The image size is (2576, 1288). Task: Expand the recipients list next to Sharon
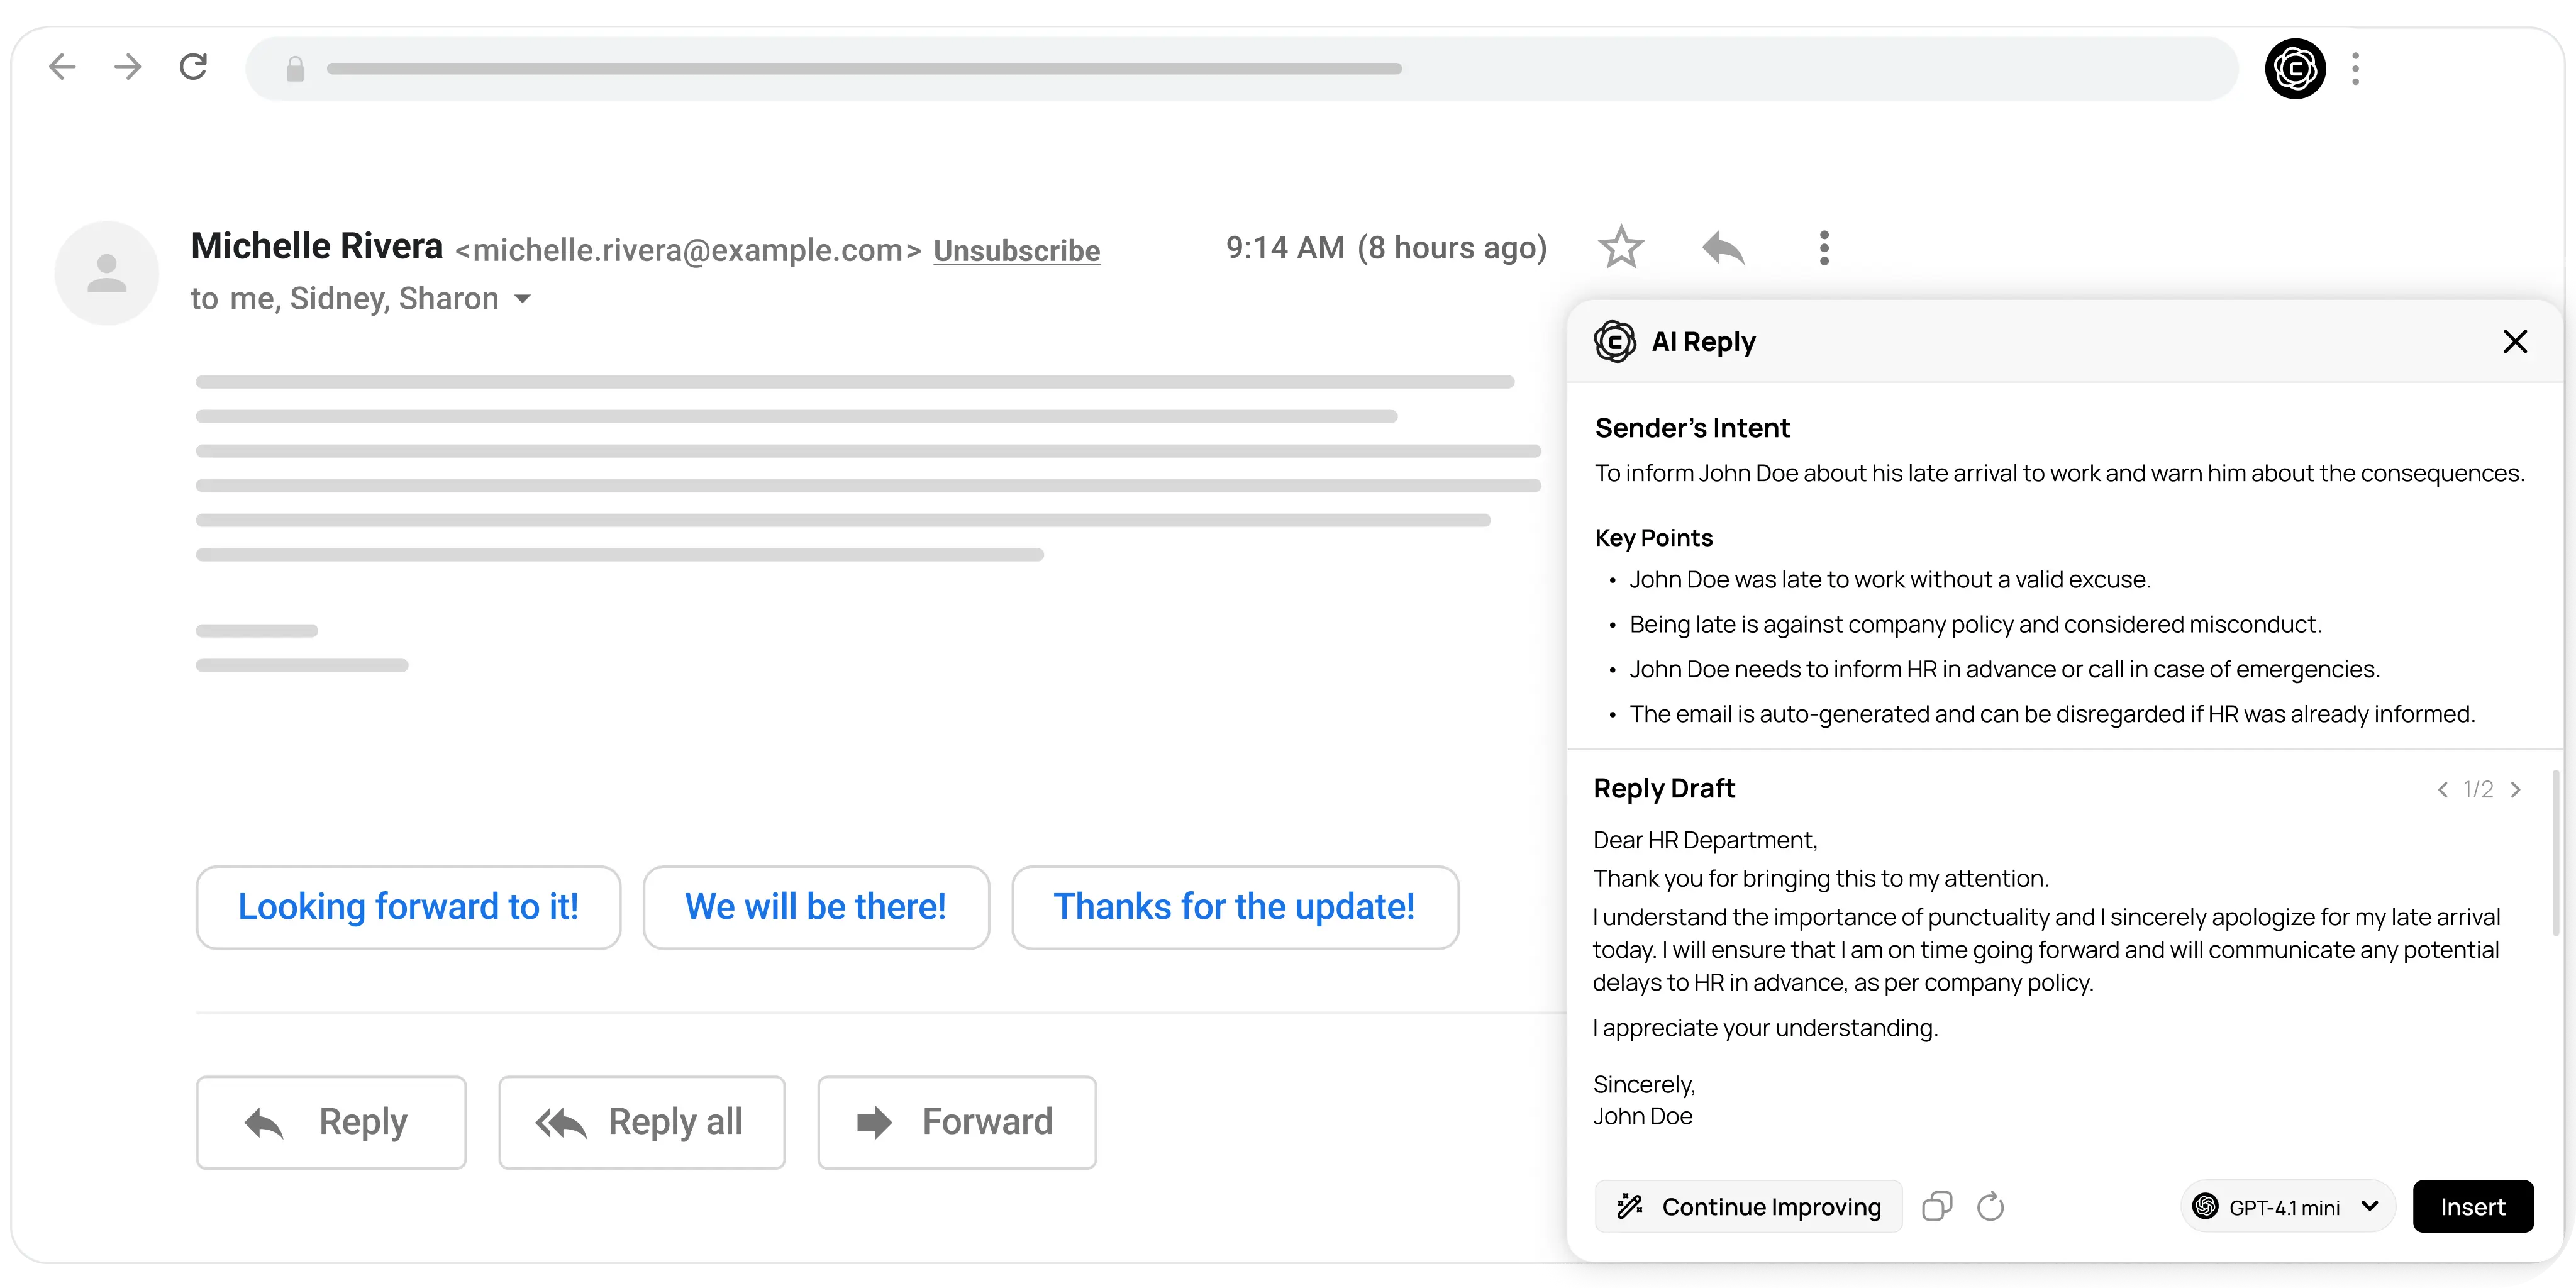[x=522, y=299]
